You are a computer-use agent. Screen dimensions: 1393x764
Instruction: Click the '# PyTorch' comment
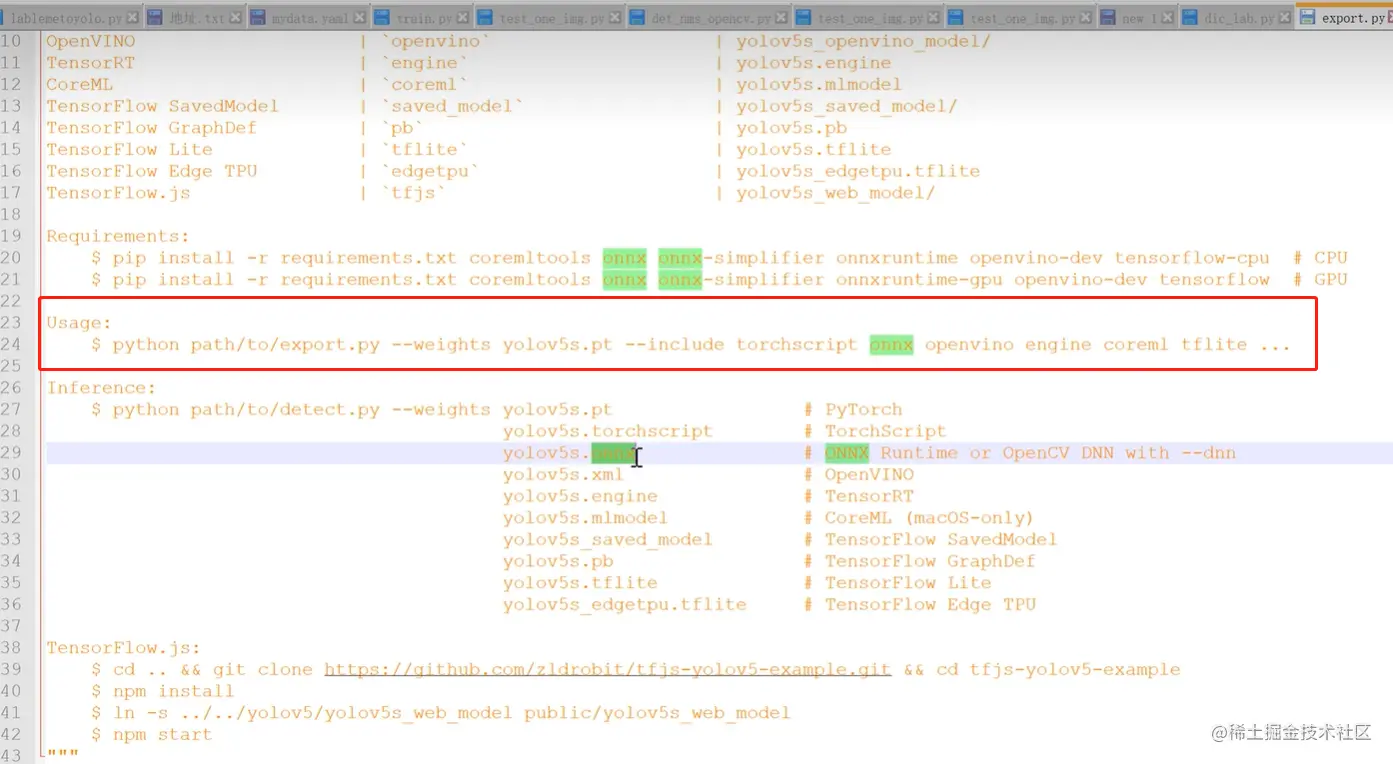pyautogui.click(x=853, y=410)
